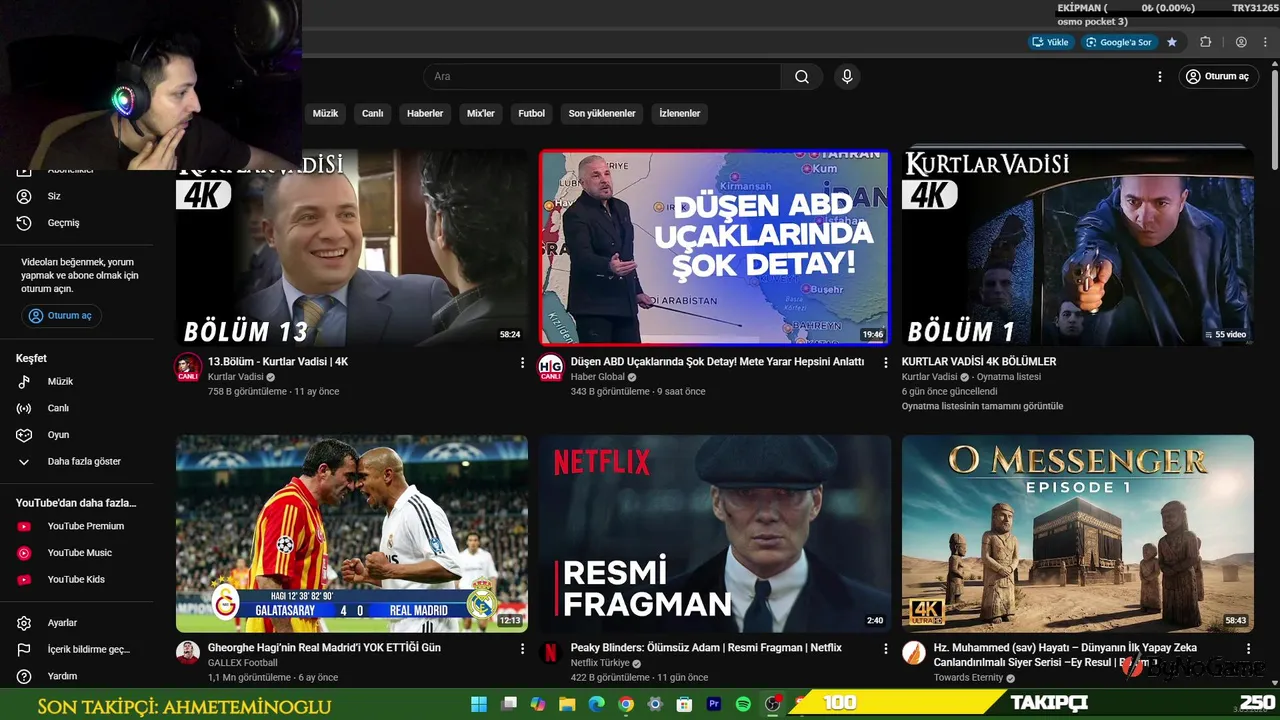
Task: Click the GALLEX Football channel avatar
Action: (x=188, y=653)
